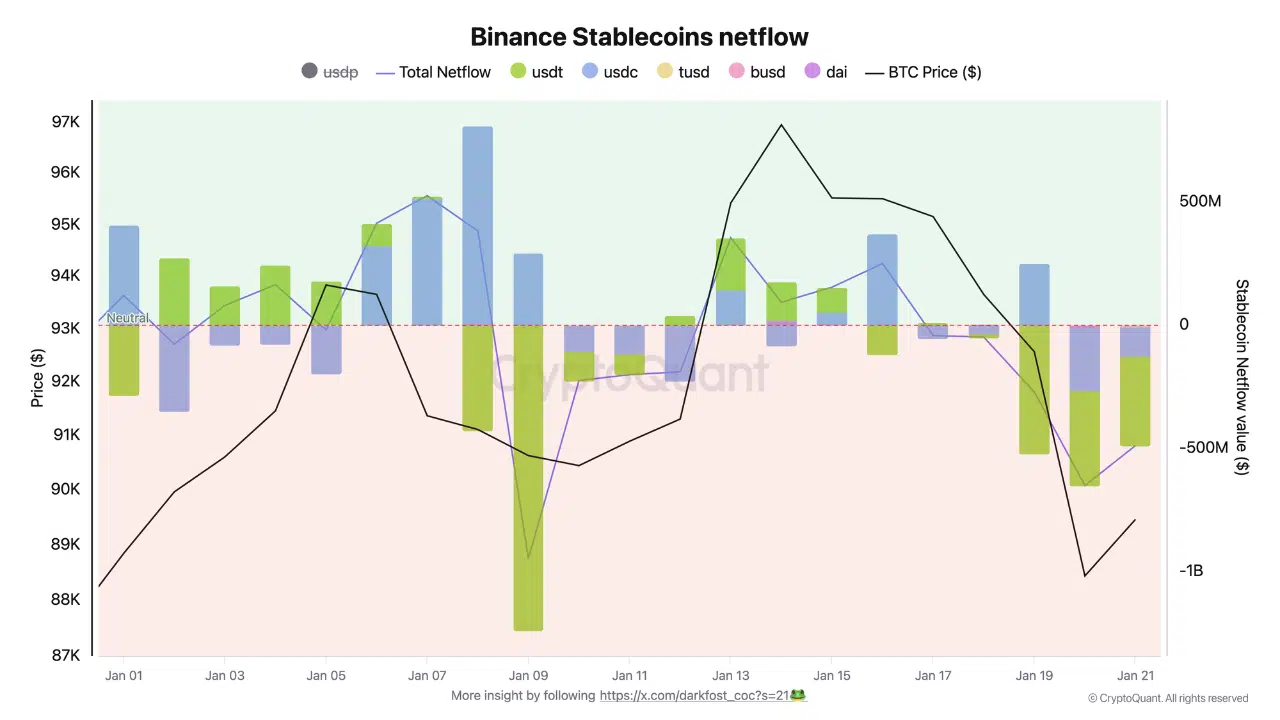1280x720 pixels.
Task: Toggle the Total Netflow legend line
Action: (434, 72)
